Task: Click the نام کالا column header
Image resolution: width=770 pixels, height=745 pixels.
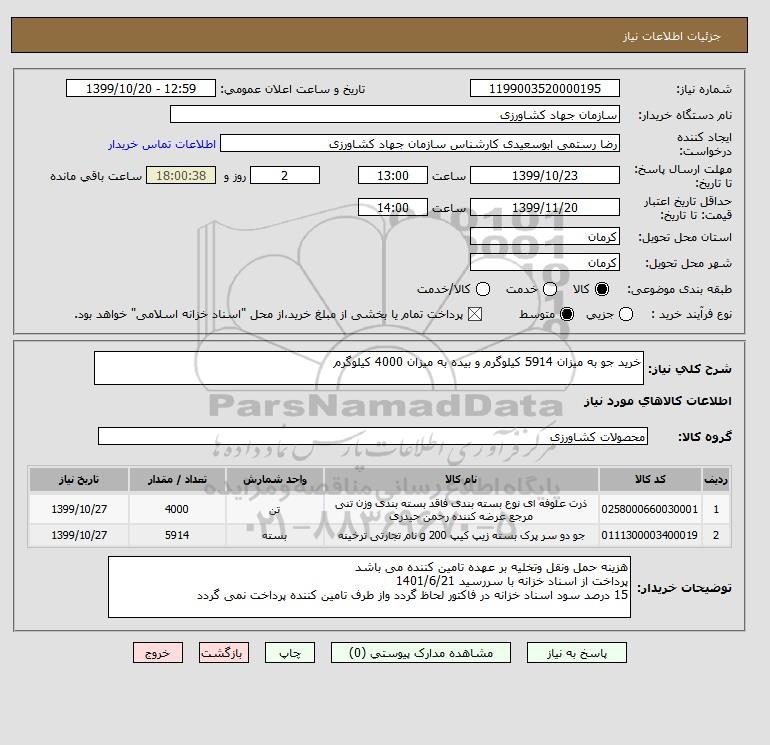Action: [x=461, y=479]
